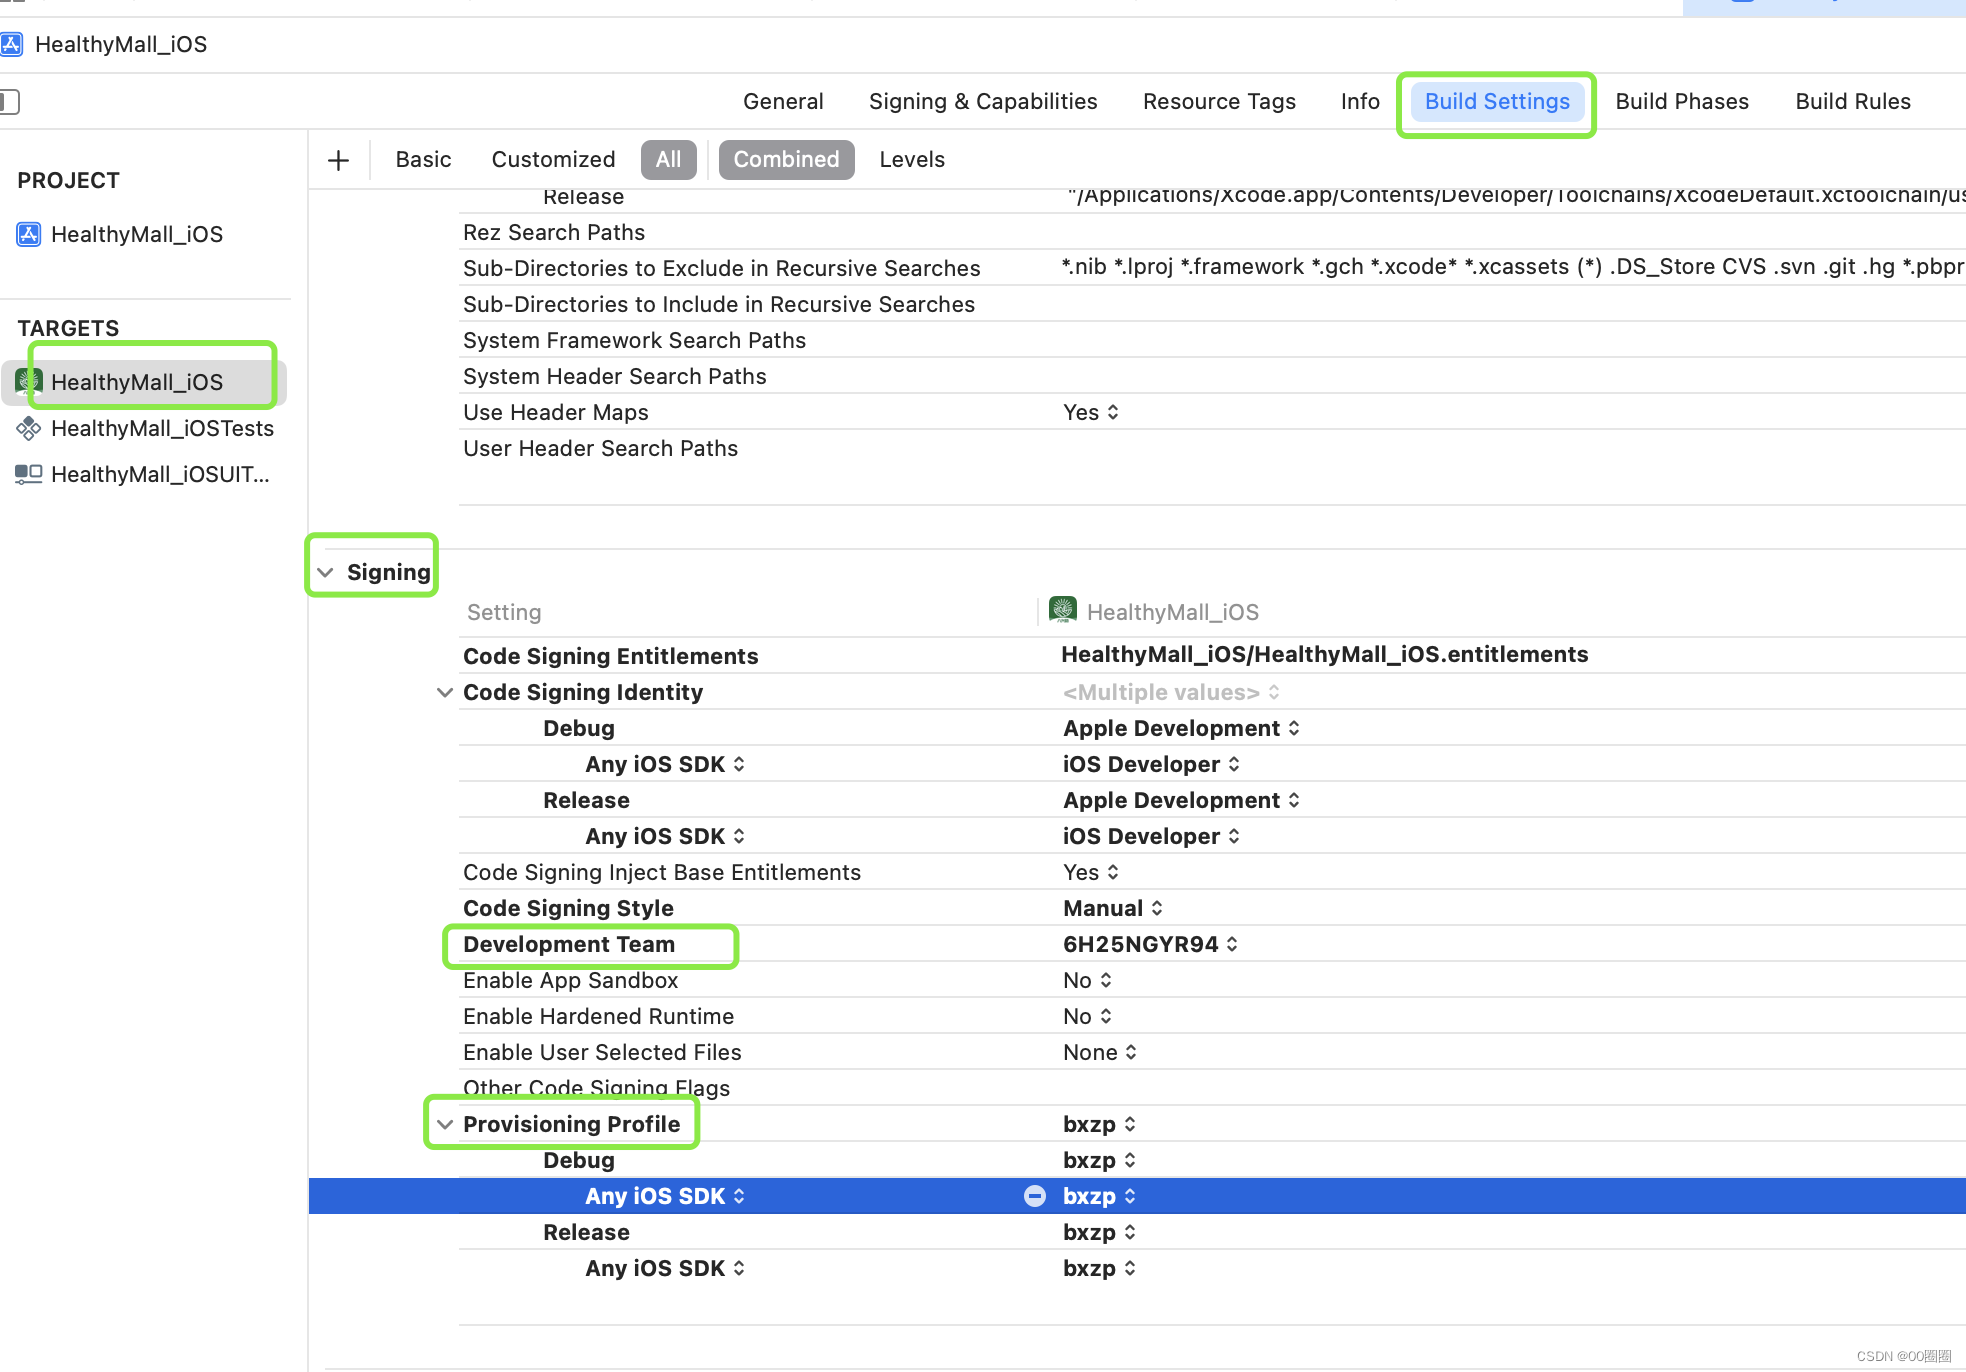This screenshot has width=1966, height=1372.
Task: Switch to Combined view
Action: click(786, 160)
